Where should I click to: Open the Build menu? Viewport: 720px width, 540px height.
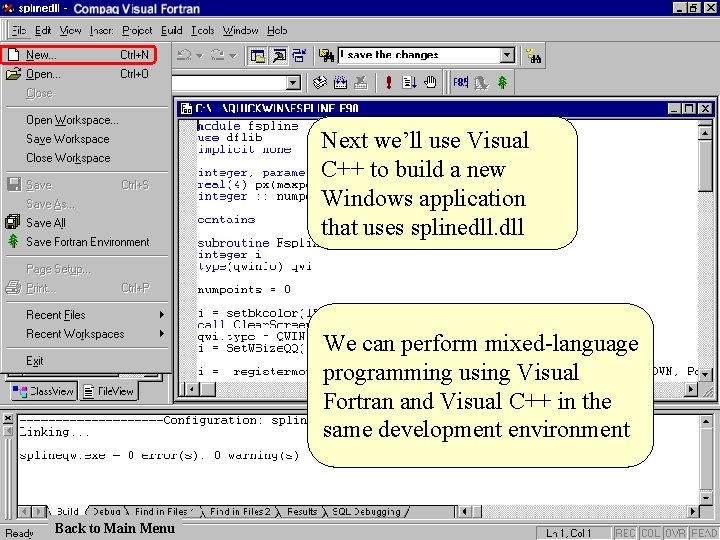click(x=172, y=30)
